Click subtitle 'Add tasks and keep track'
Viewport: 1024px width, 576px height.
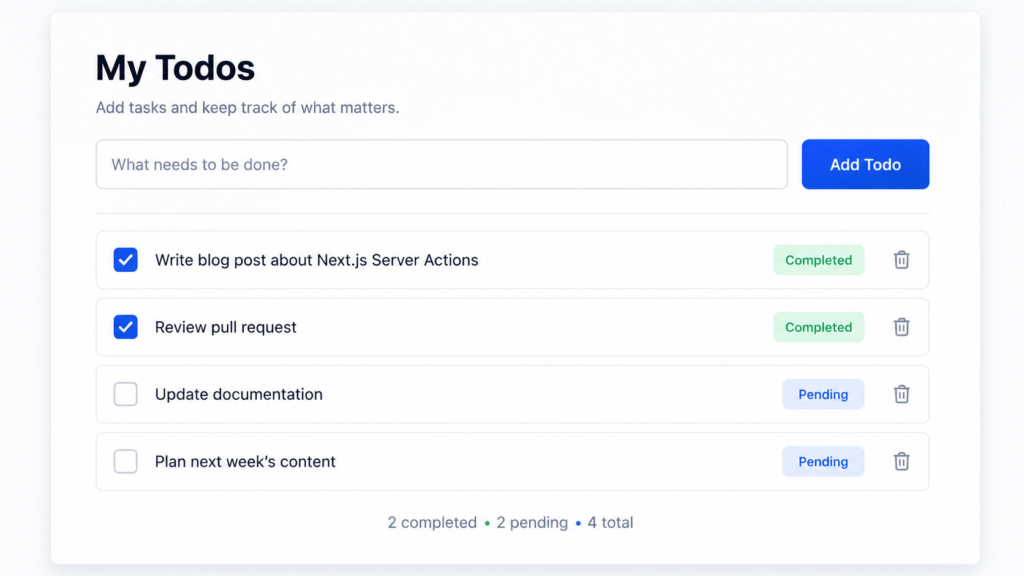pos(247,108)
